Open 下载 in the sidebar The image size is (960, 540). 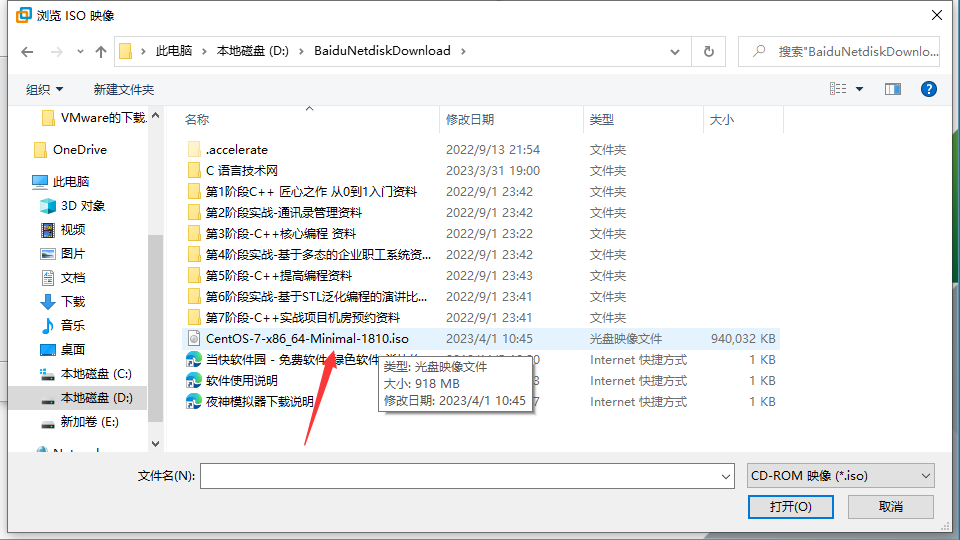coord(62,301)
